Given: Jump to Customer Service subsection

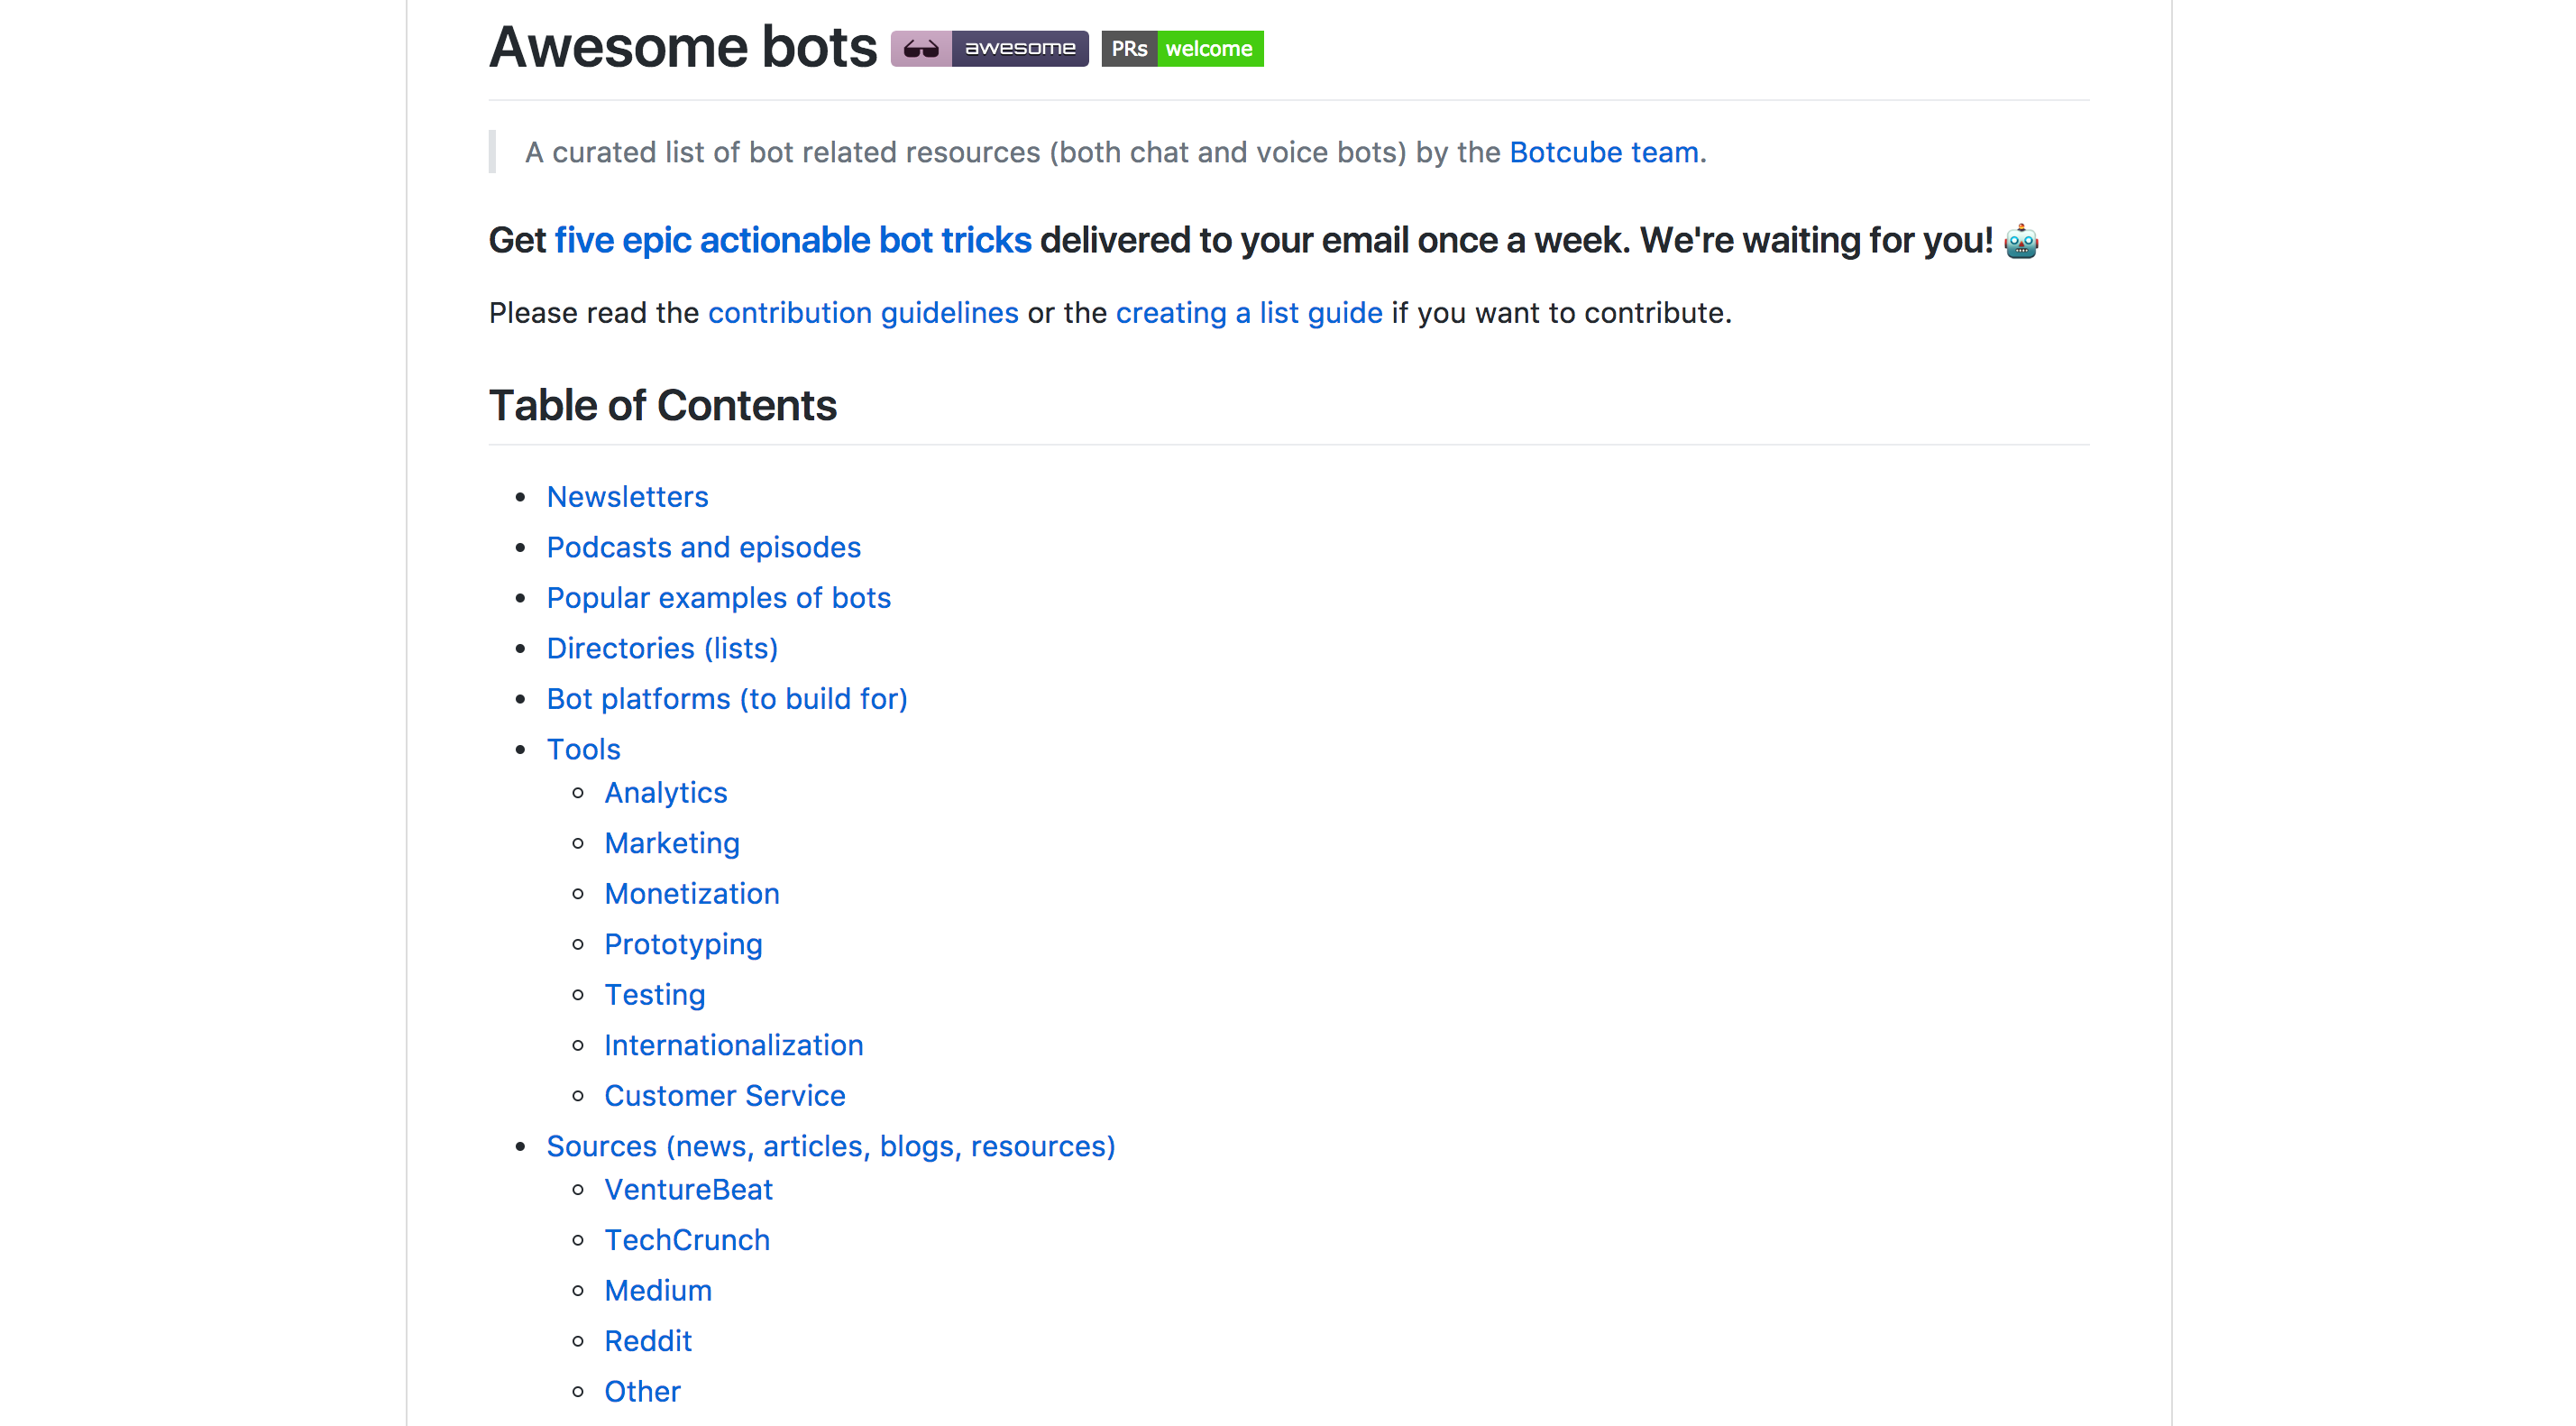Looking at the screenshot, I should [x=724, y=1096].
